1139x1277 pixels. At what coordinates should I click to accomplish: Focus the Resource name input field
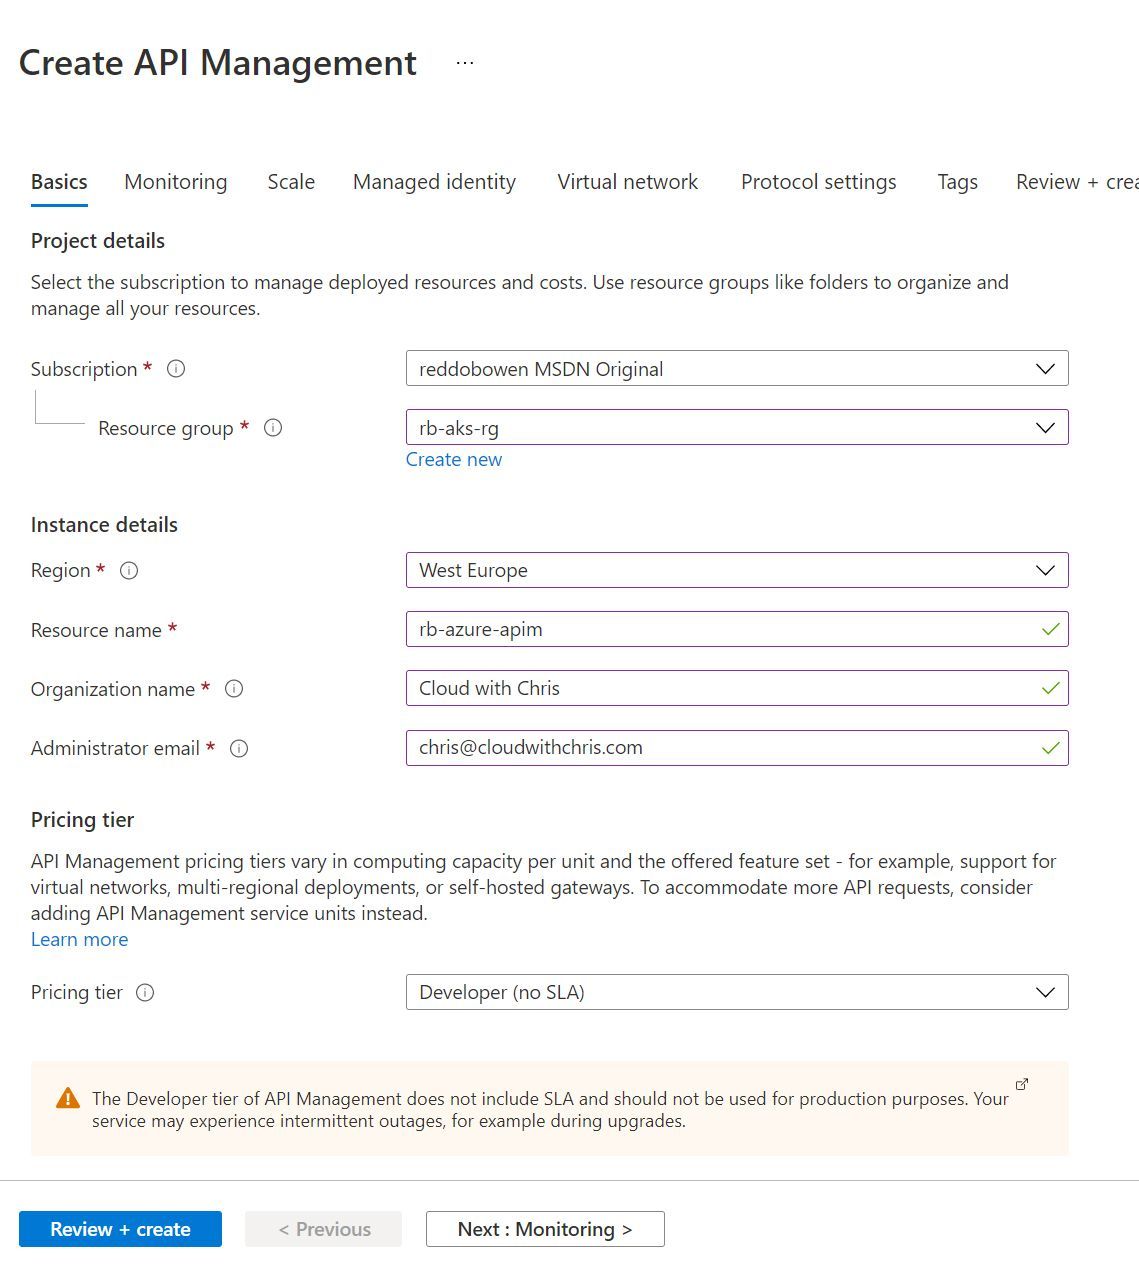[737, 629]
